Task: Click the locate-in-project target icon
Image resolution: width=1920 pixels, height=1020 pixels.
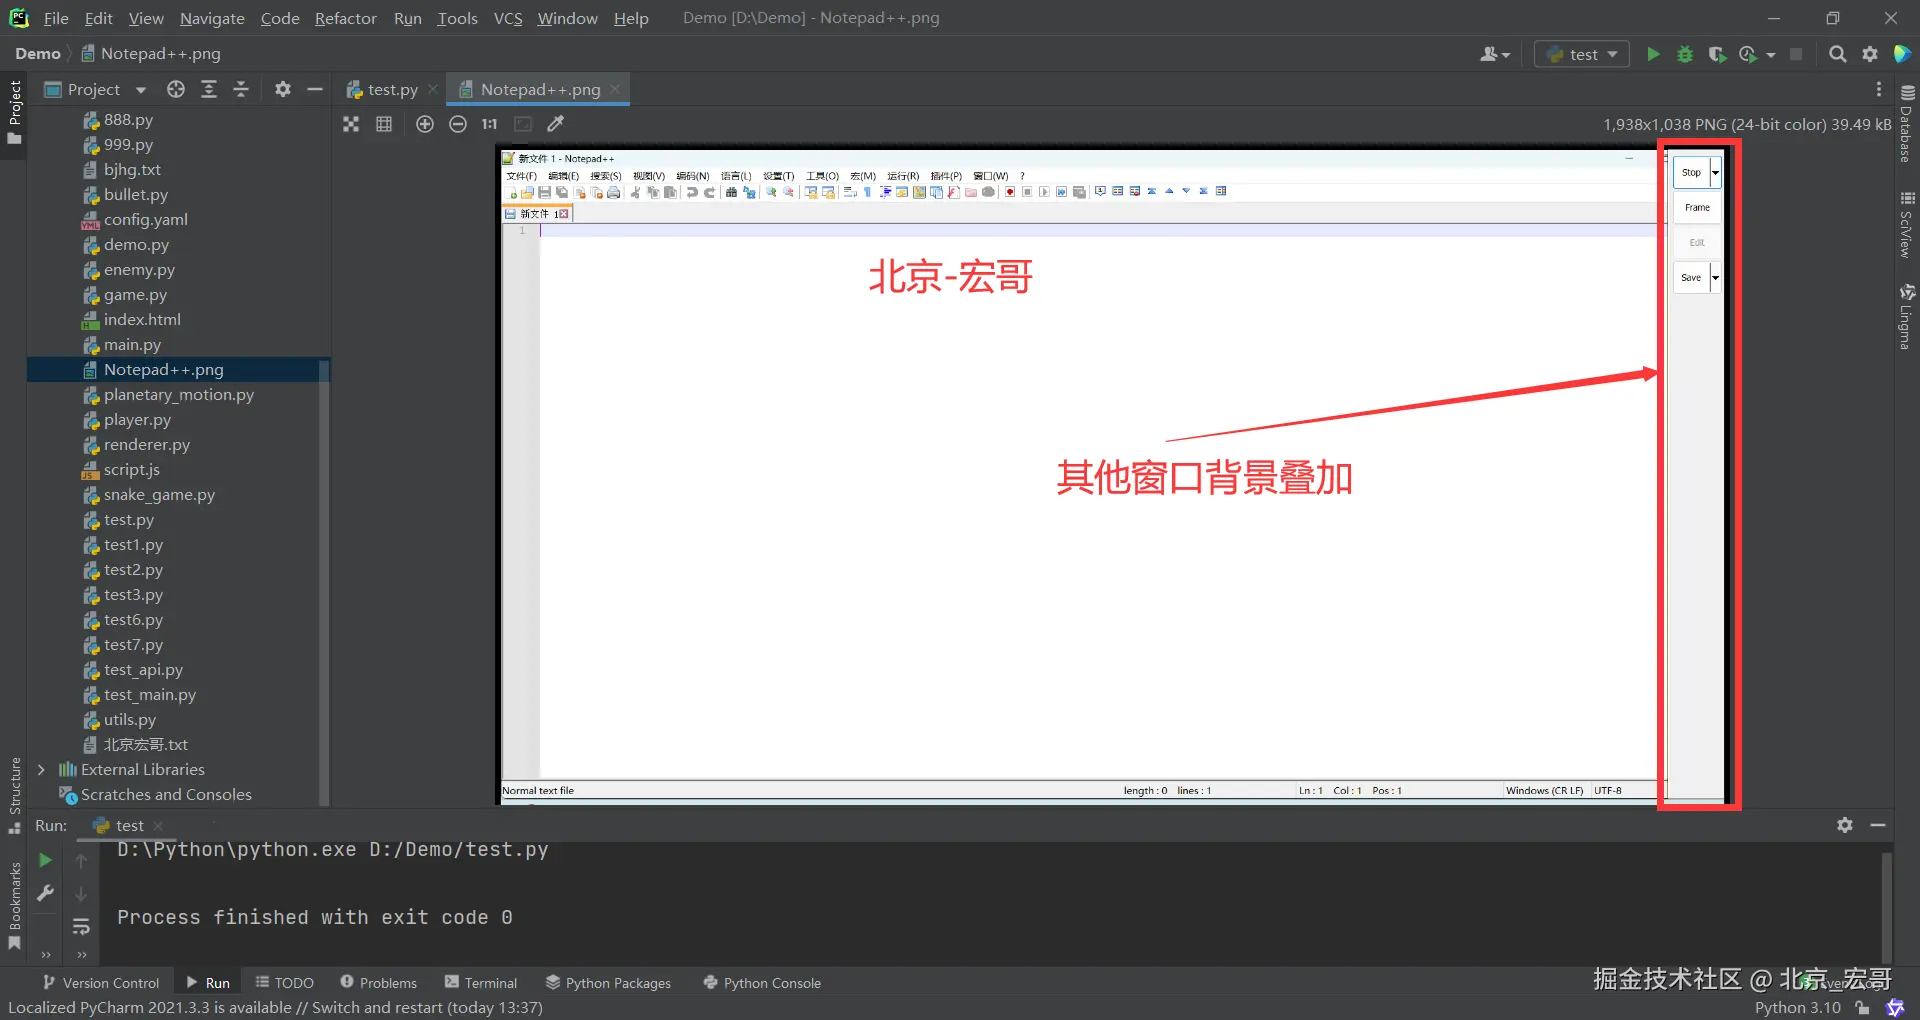Action: point(176,89)
